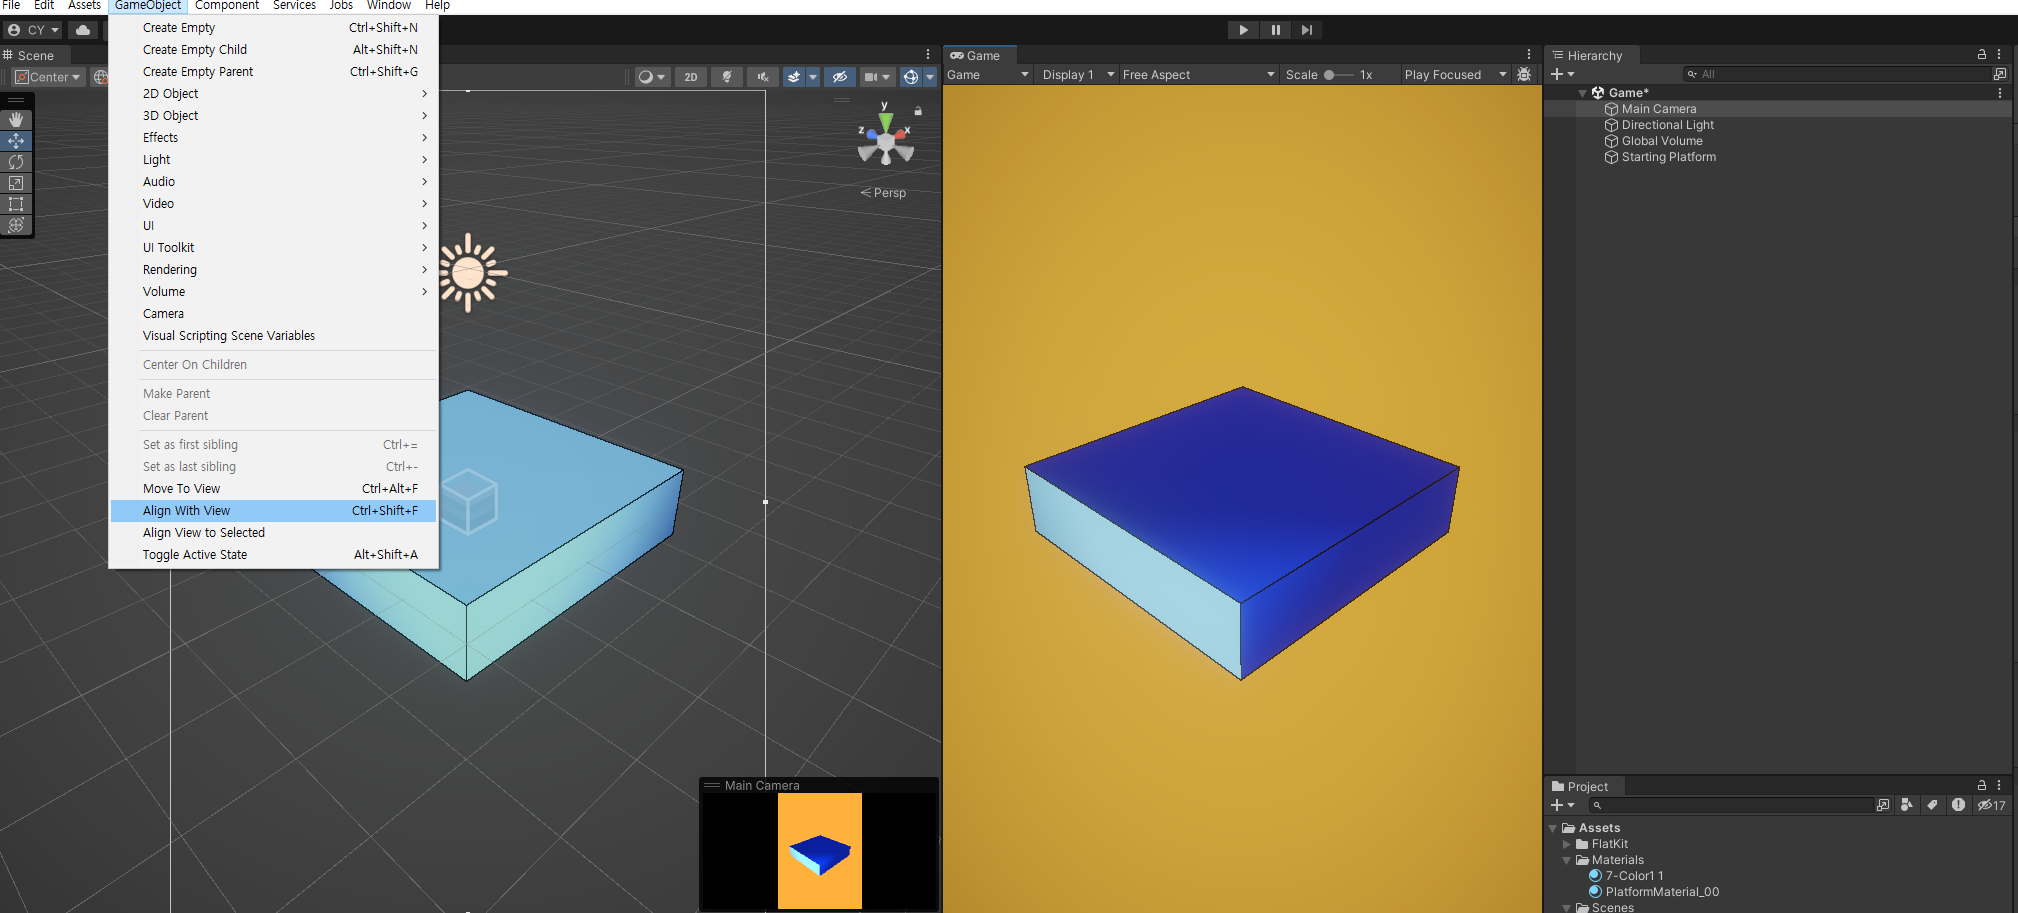Search by label in Project panel

pyautogui.click(x=1933, y=805)
